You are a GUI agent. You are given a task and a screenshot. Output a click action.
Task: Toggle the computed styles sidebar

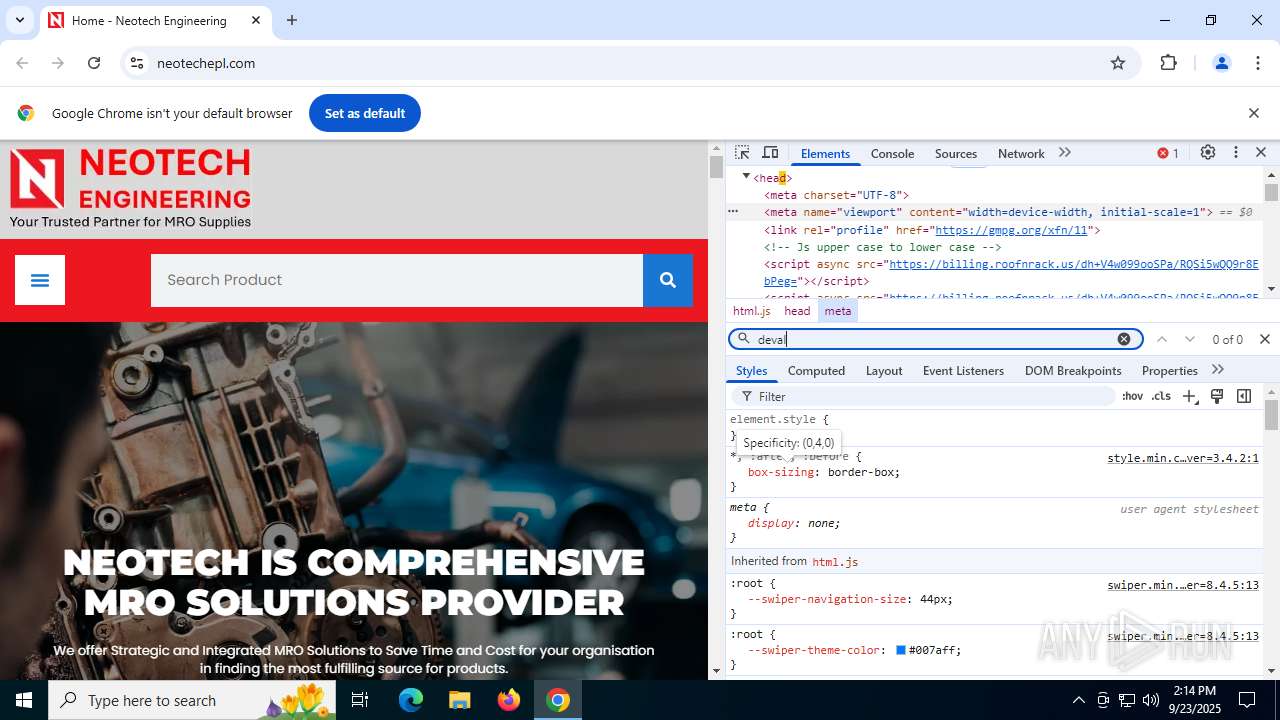[x=1244, y=396]
